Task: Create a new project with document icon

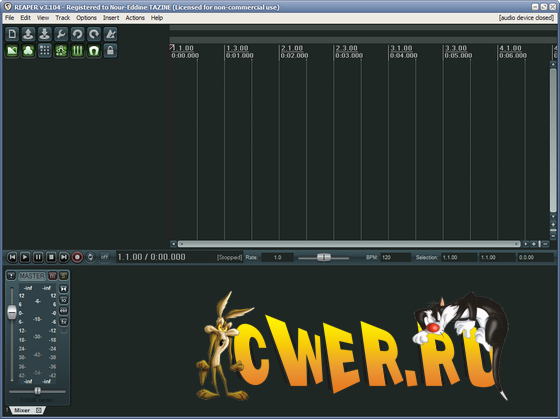Action: coord(12,34)
